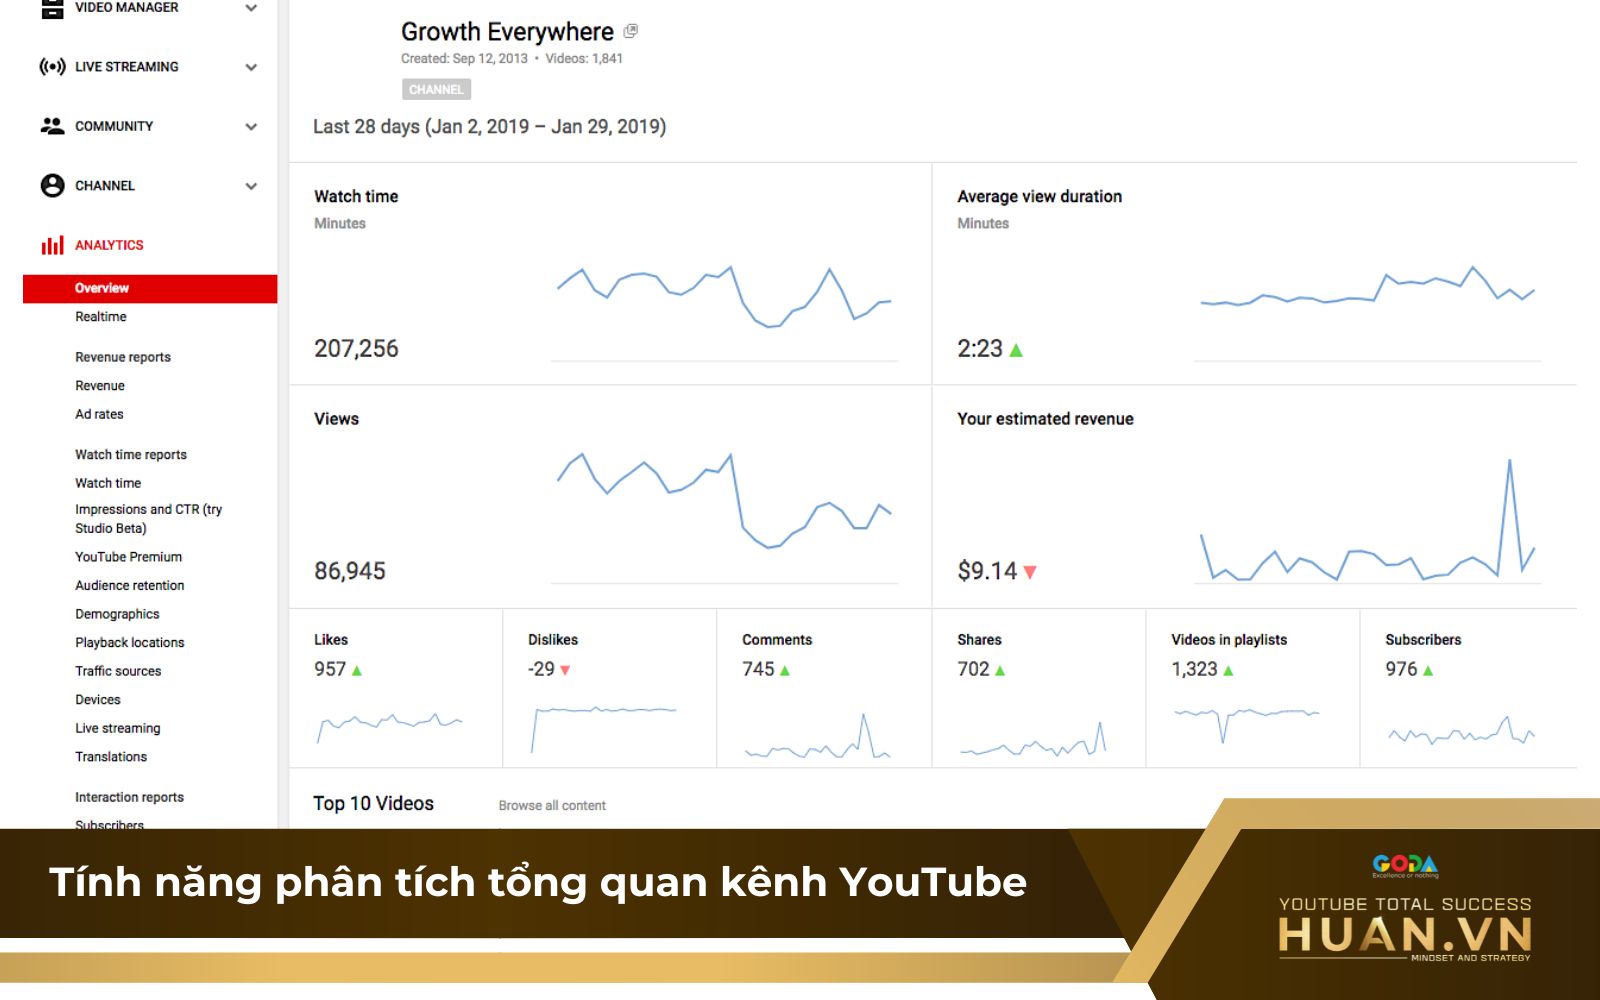Click the Growth Everywhere channel title
1600x1000 pixels.
[x=507, y=32]
